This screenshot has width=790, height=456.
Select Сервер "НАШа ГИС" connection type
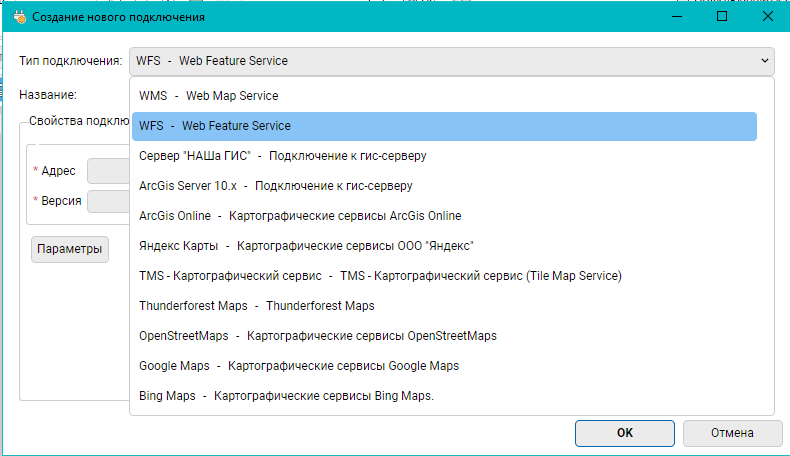click(283, 156)
